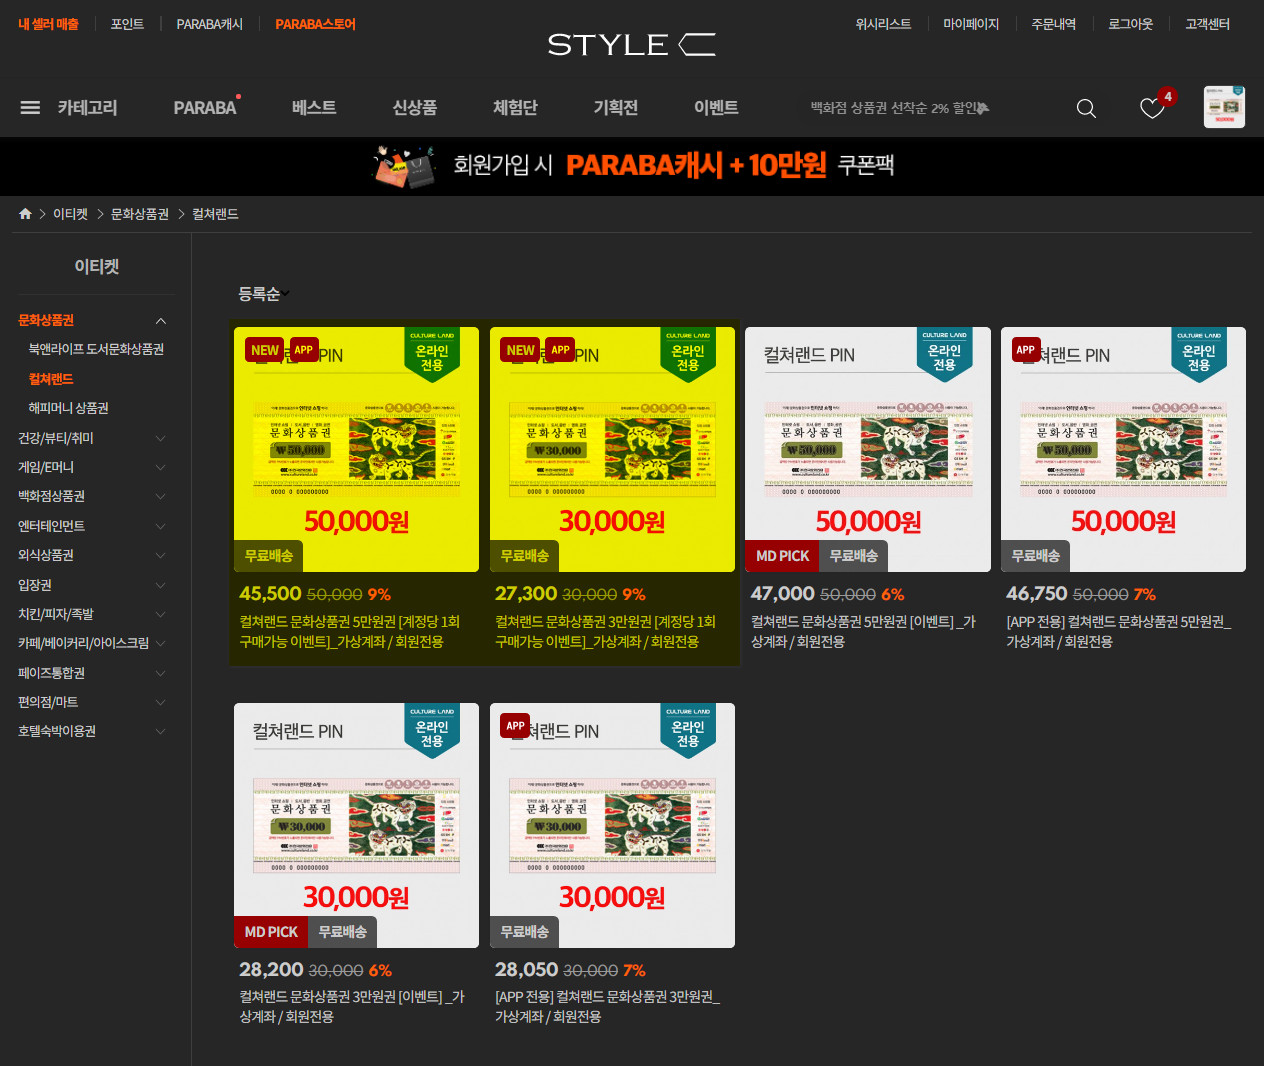
Task: Select the 이벤트 nav tab
Action: point(716,107)
